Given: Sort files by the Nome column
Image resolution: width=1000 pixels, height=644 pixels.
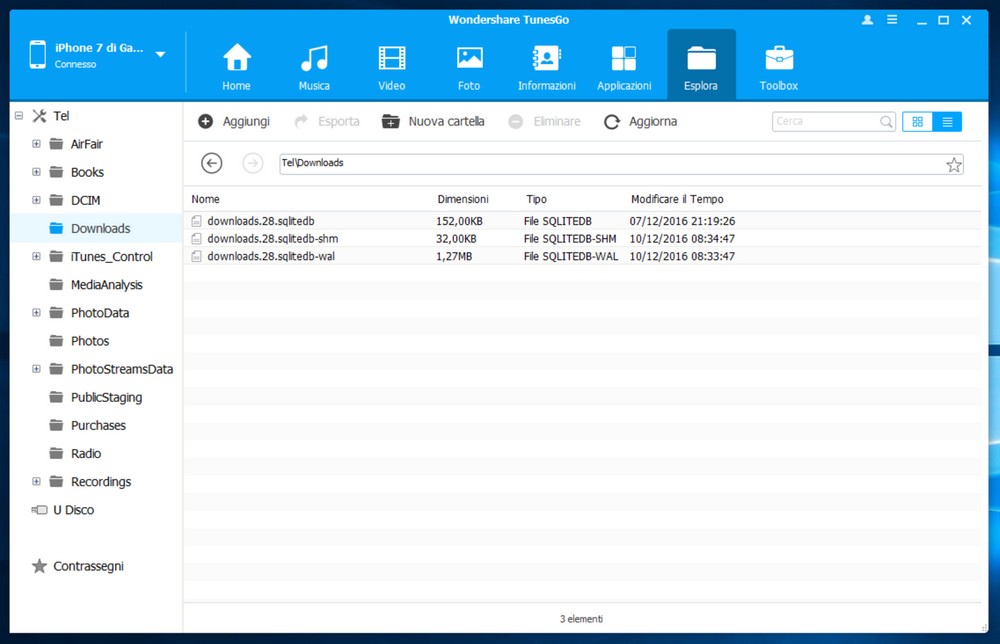Looking at the screenshot, I should (205, 199).
